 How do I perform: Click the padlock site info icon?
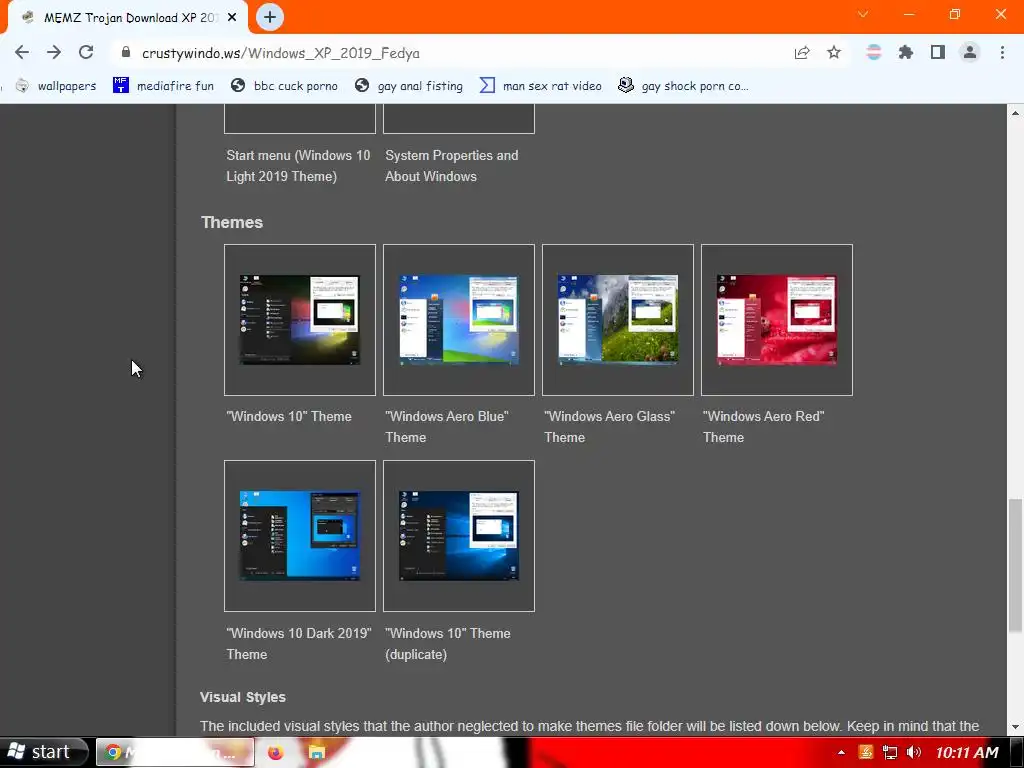click(126, 53)
